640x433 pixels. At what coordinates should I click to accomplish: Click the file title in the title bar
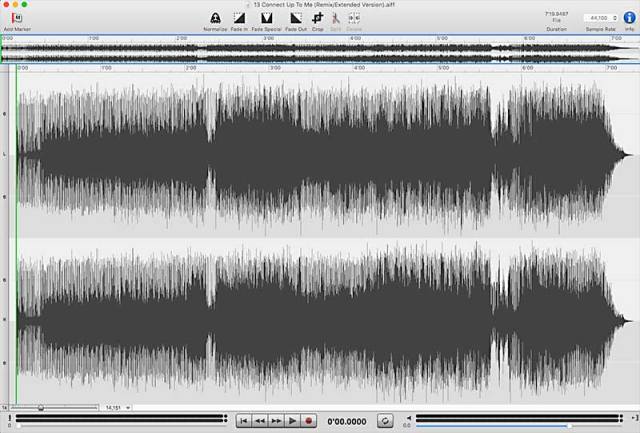tap(323, 4)
